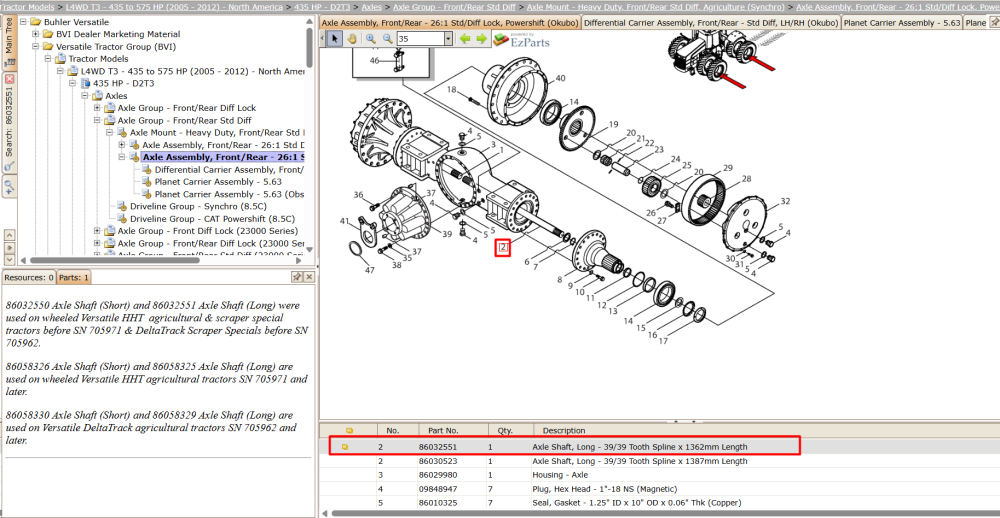Click breadcrumb L4WD T3 - 435 to 575 HP
Image resolution: width=1000 pixels, height=518 pixels.
pos(174,7)
